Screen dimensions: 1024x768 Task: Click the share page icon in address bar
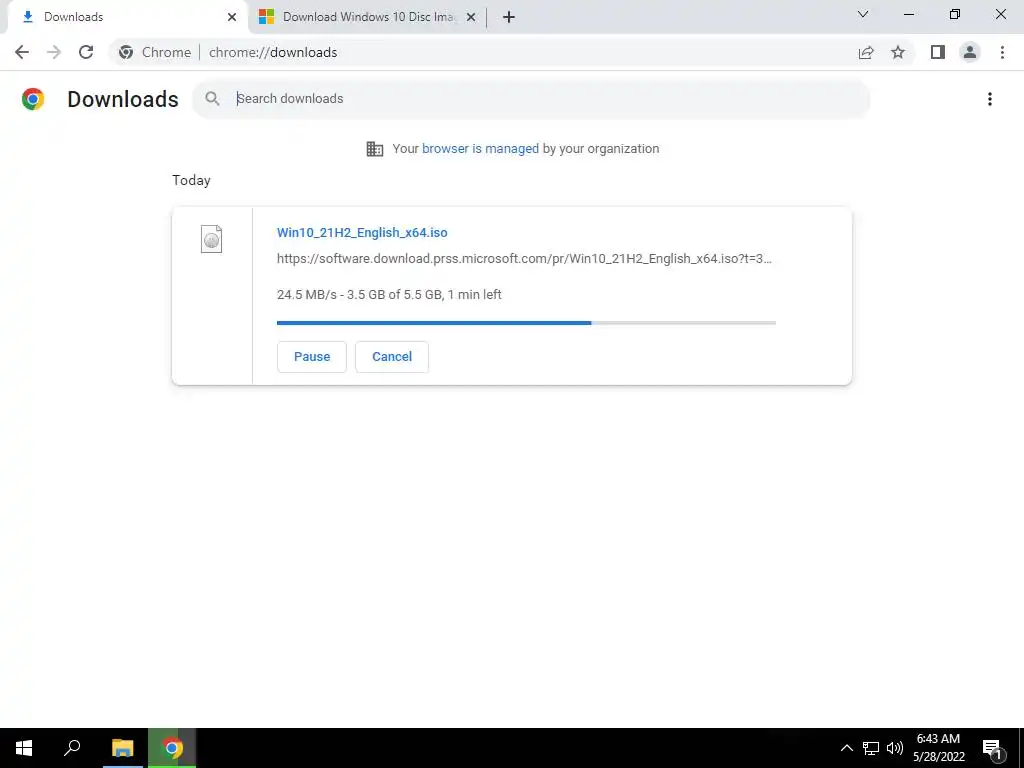pos(866,52)
